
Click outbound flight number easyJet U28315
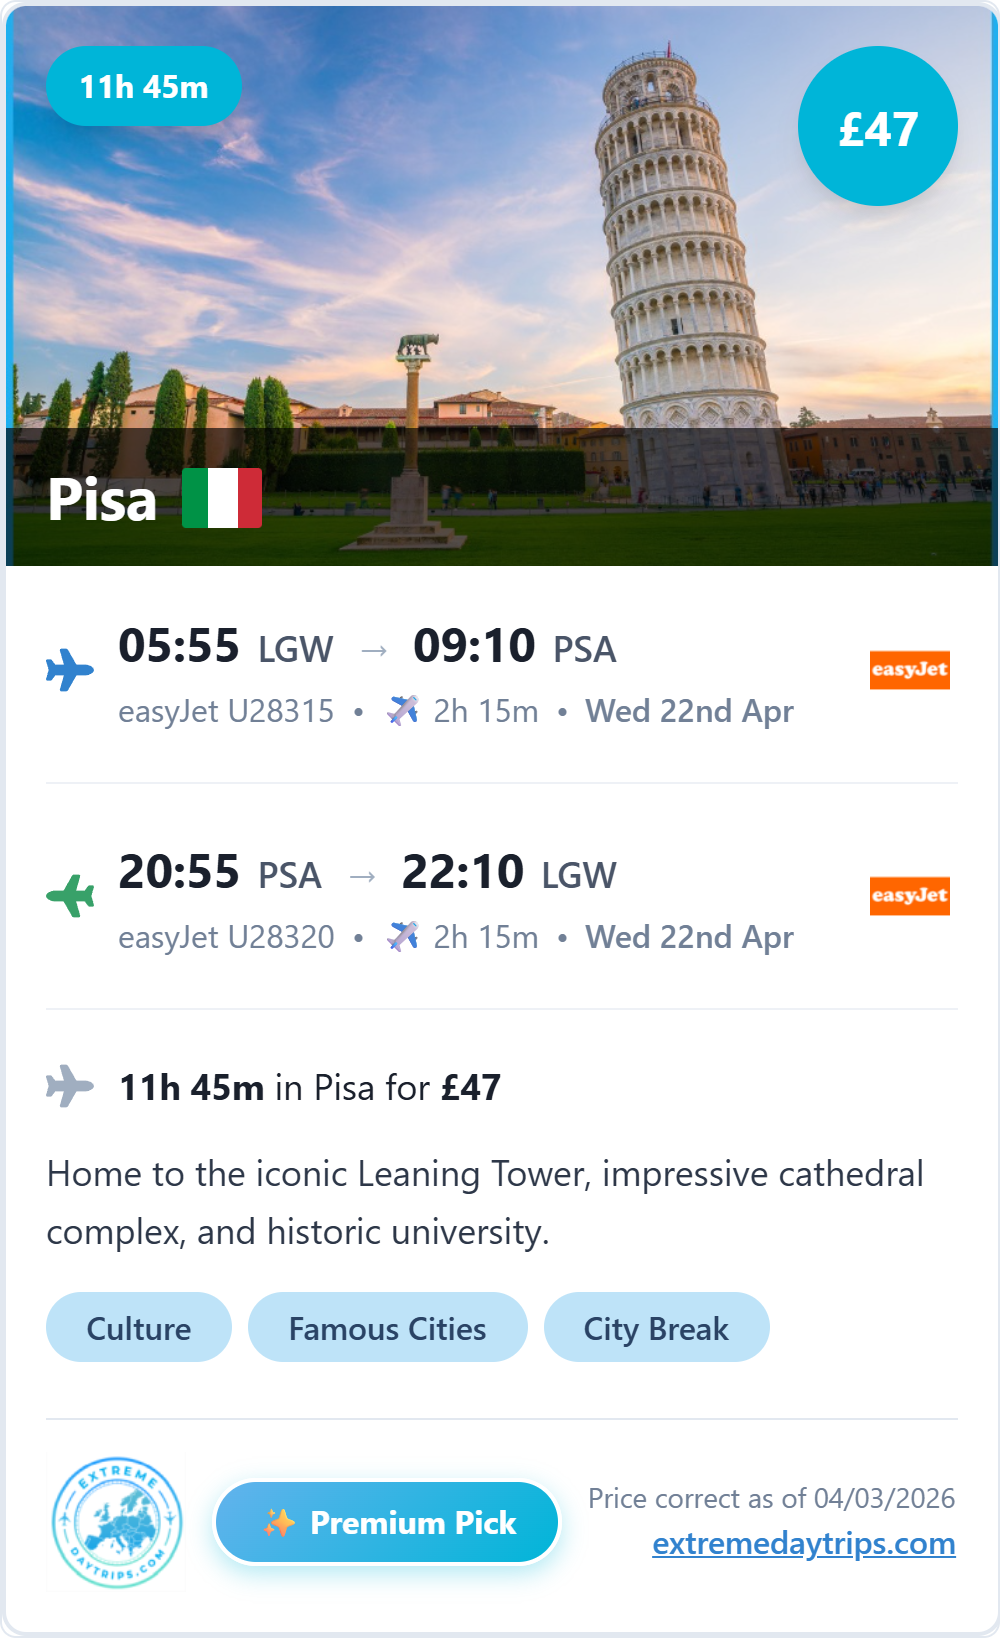(226, 712)
